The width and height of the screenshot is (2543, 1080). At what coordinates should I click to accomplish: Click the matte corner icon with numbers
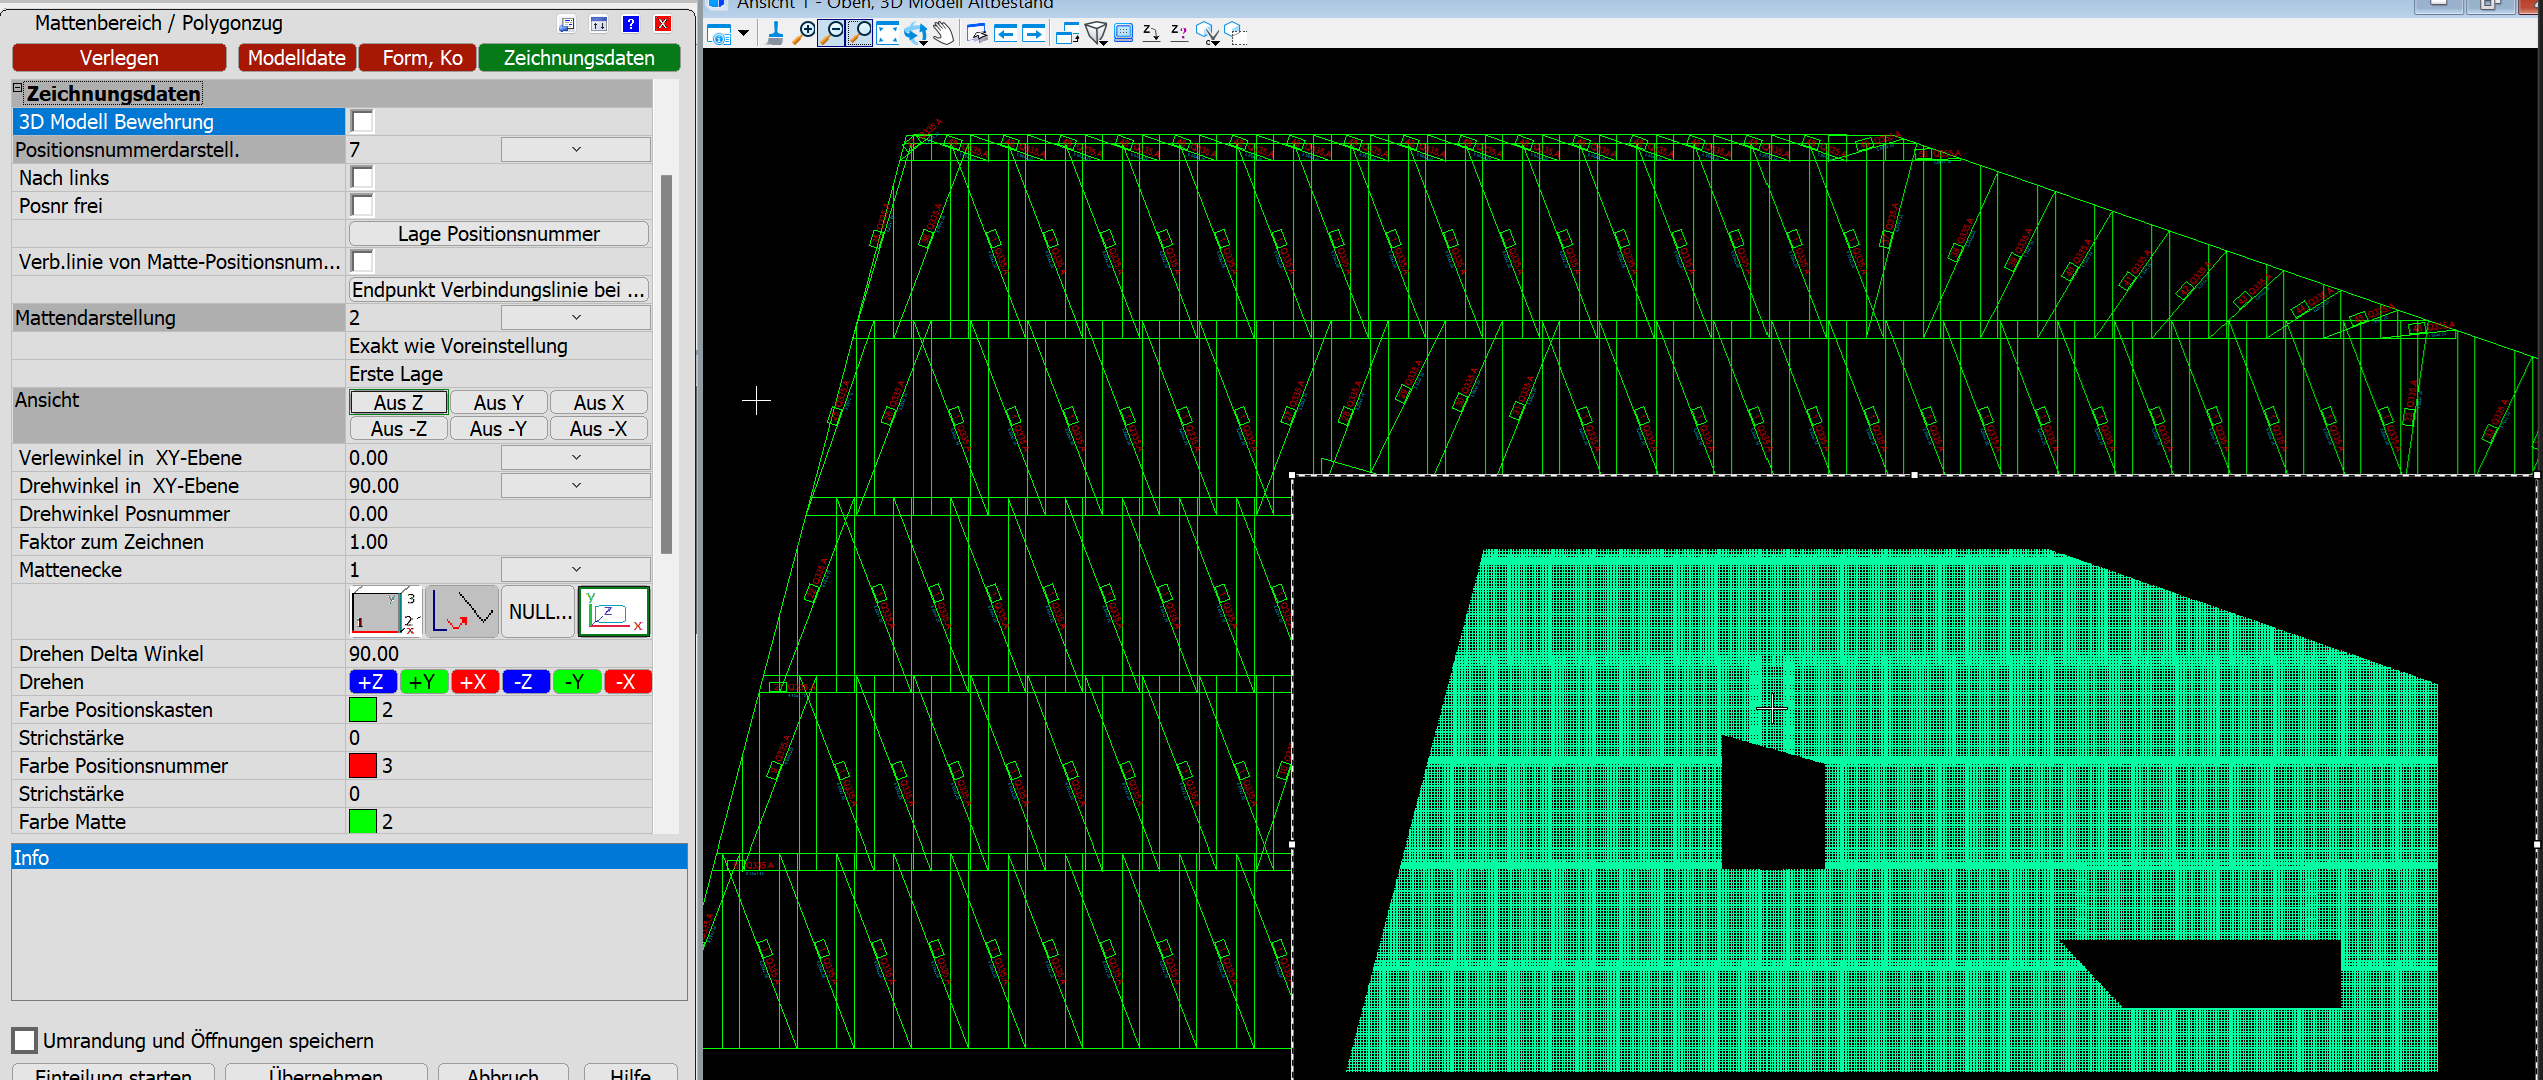coord(385,611)
